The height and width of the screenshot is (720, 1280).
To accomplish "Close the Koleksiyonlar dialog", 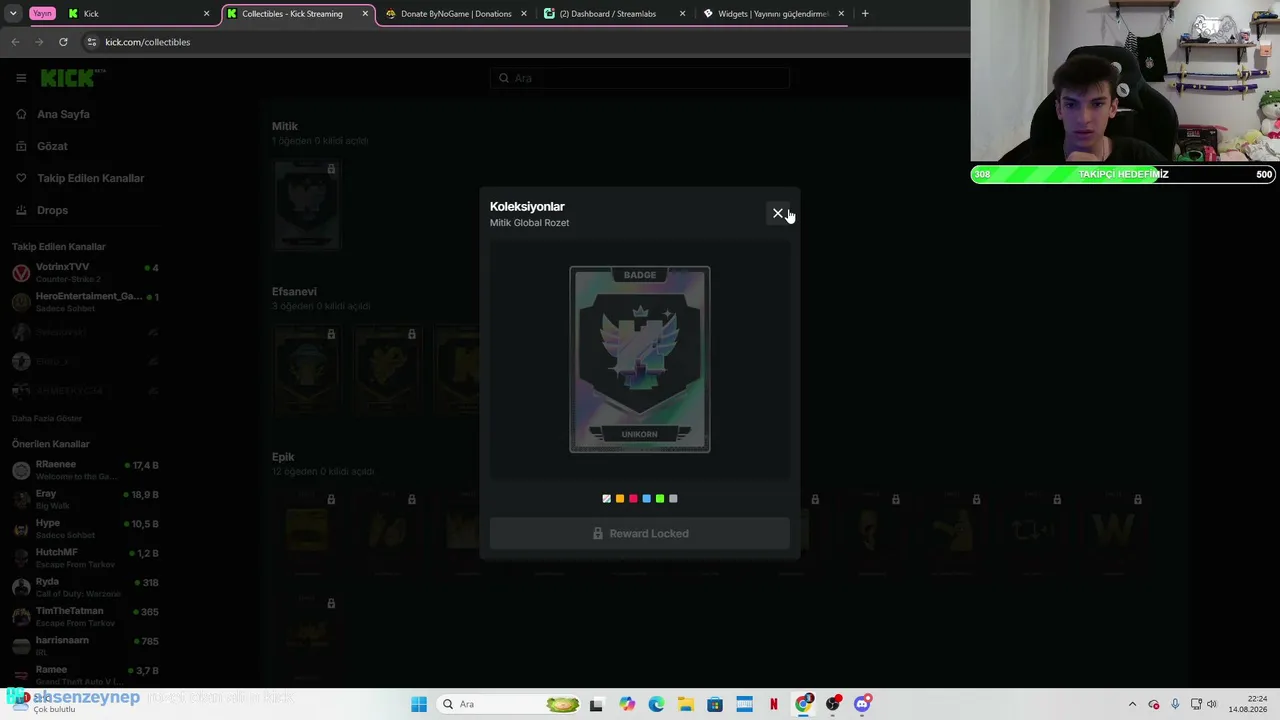I will coord(778,213).
